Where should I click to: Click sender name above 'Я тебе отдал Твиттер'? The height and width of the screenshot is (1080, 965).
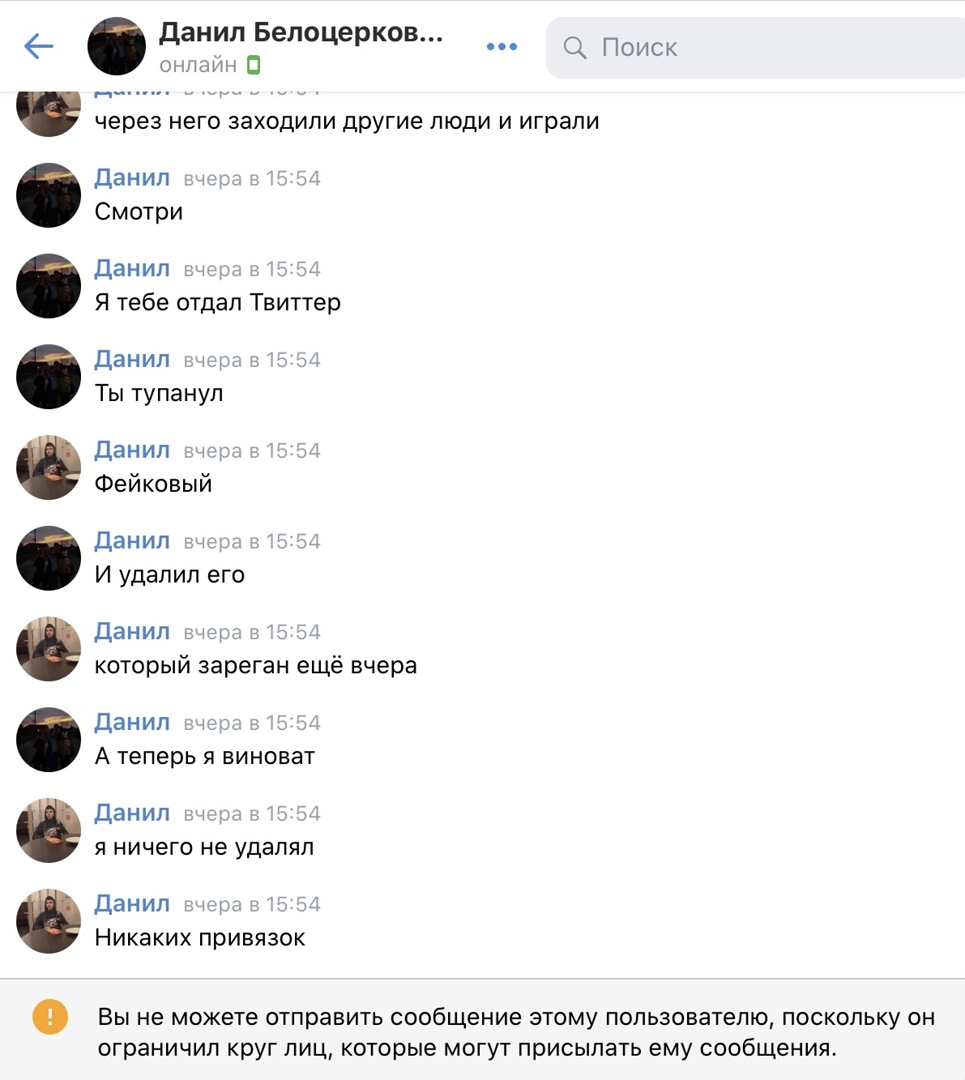tap(132, 268)
